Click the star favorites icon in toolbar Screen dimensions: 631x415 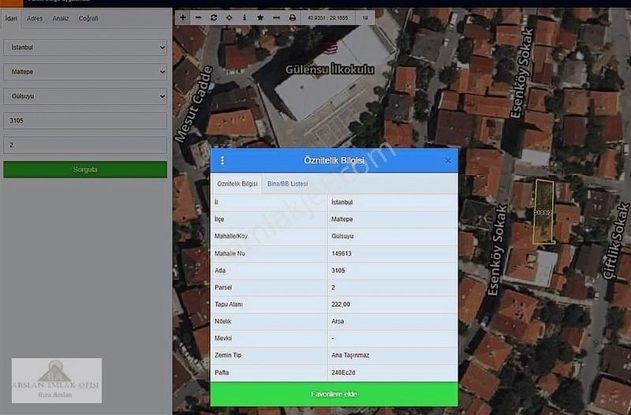(260, 18)
